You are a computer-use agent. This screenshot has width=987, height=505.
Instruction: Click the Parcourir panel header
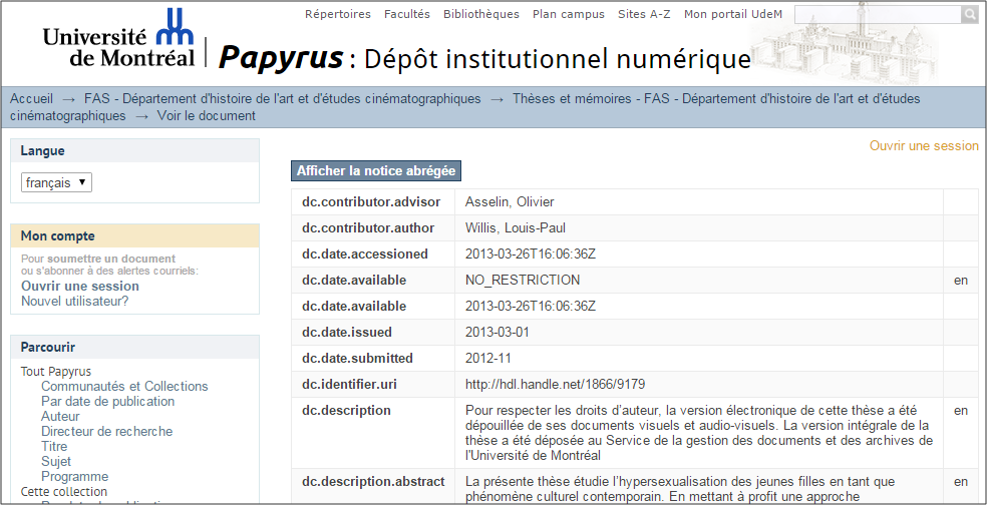(135, 347)
